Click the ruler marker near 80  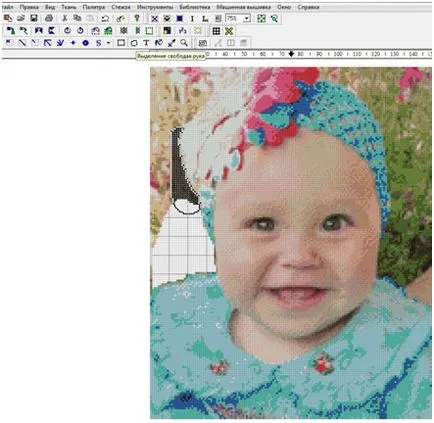tap(291, 54)
